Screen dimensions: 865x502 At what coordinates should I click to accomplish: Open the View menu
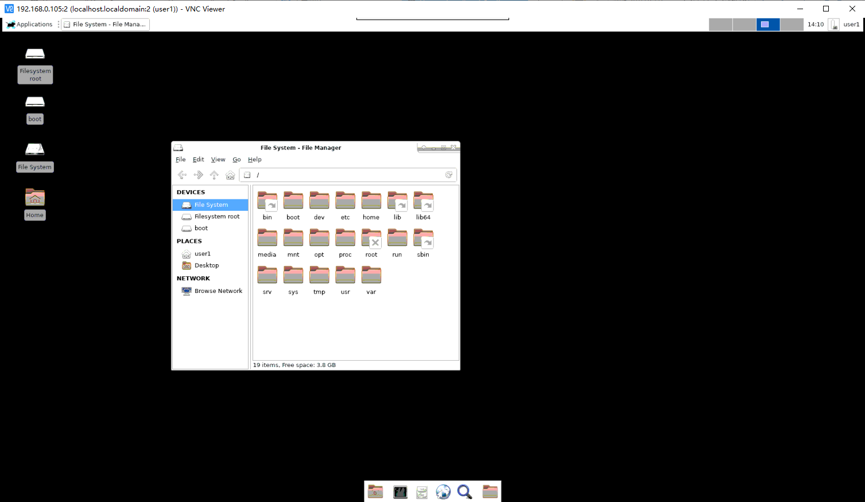(x=218, y=159)
